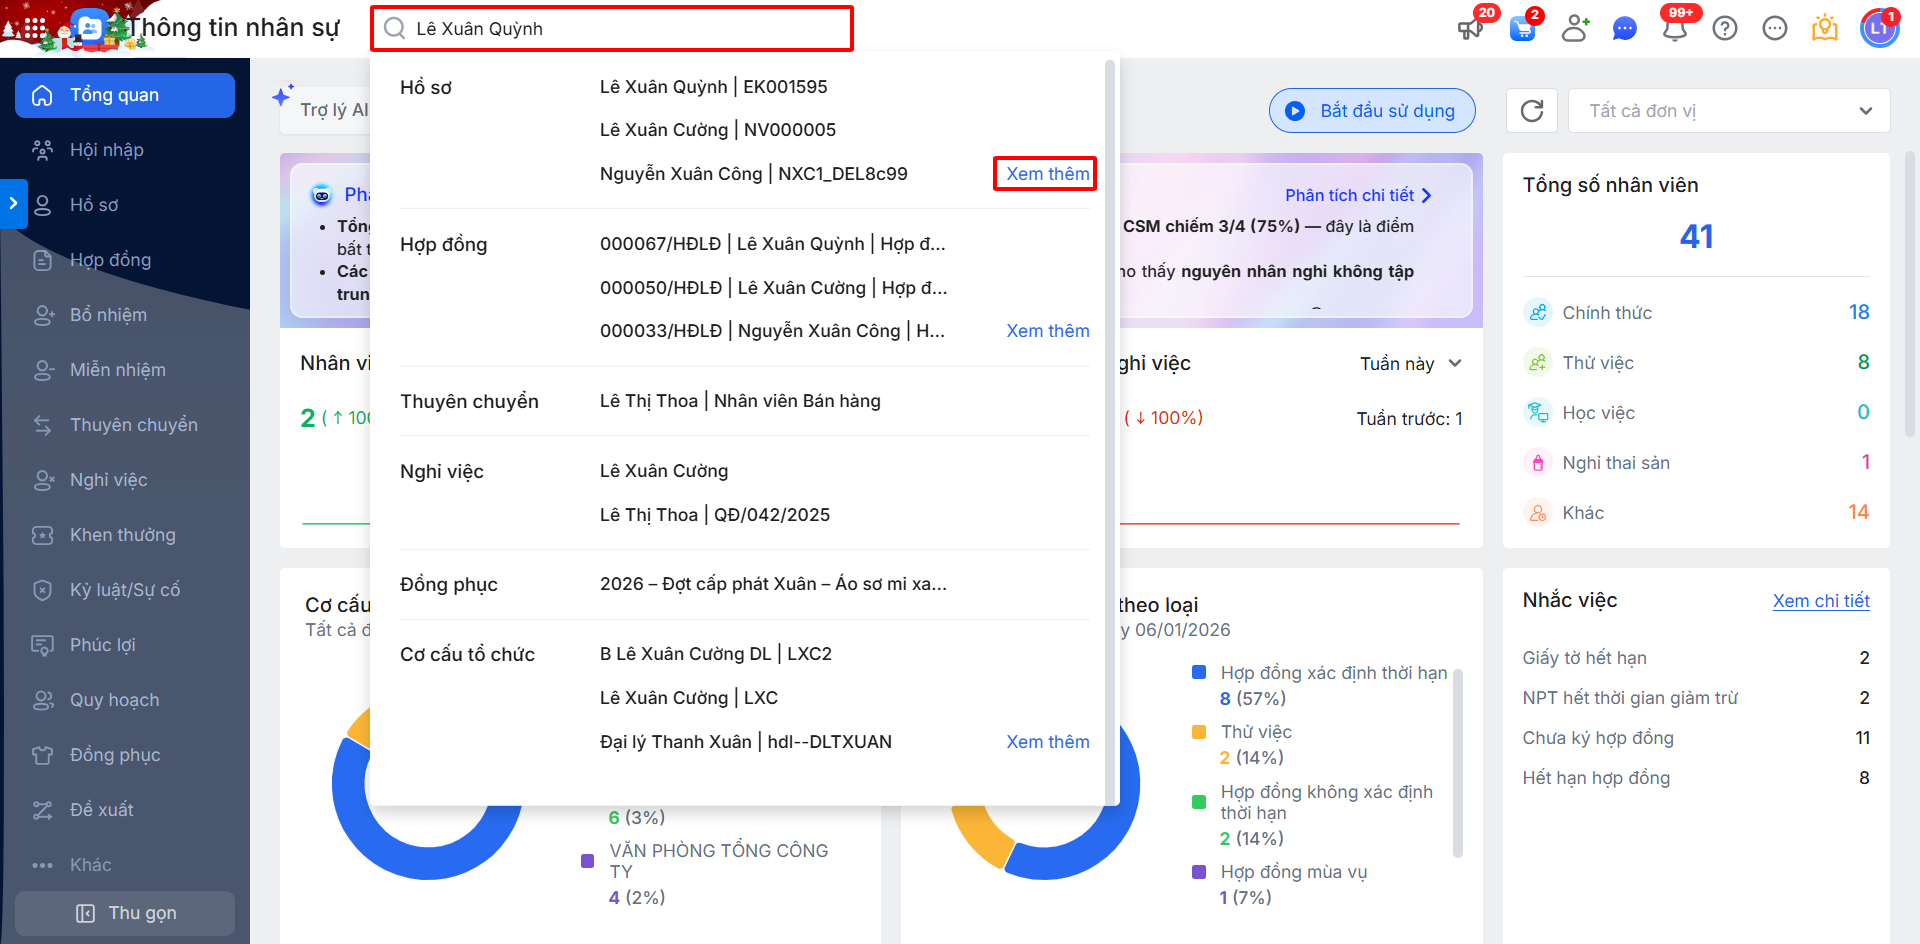The image size is (1920, 944).
Task: Click the Nghỉ thai sản icon
Action: point(1537,463)
